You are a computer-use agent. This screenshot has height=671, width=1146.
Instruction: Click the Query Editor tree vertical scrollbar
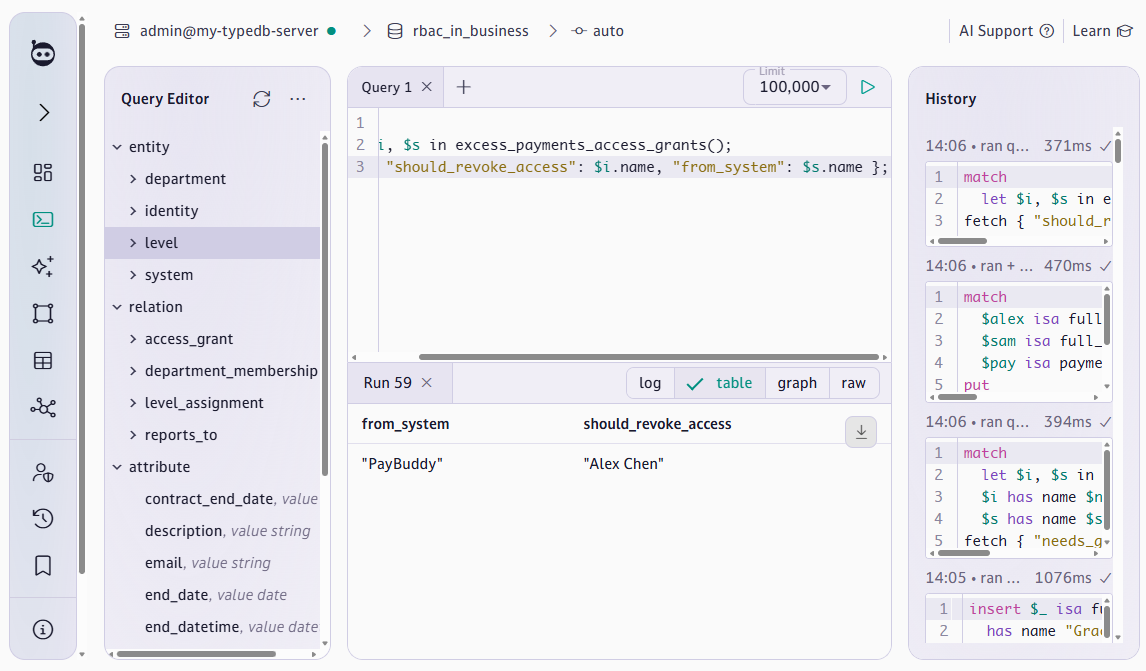click(325, 309)
